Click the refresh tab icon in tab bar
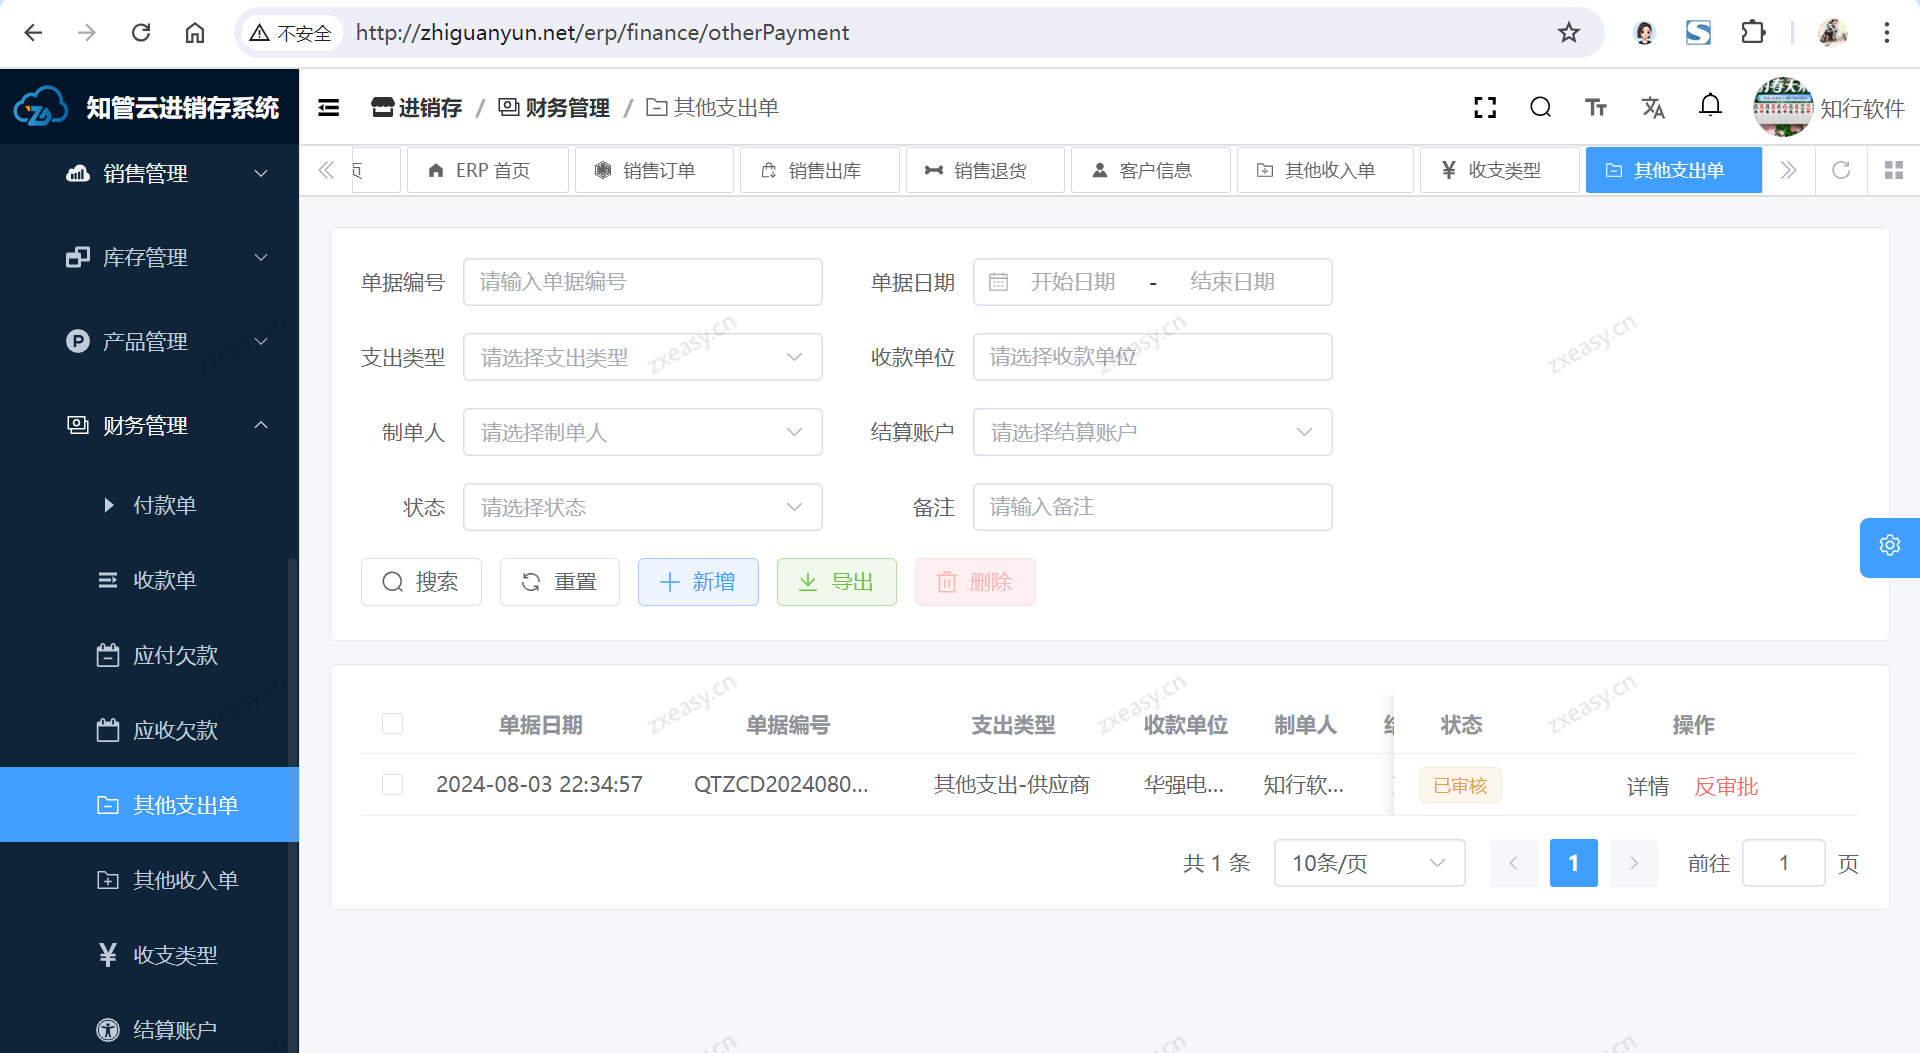Image resolution: width=1920 pixels, height=1053 pixels. [x=1841, y=170]
